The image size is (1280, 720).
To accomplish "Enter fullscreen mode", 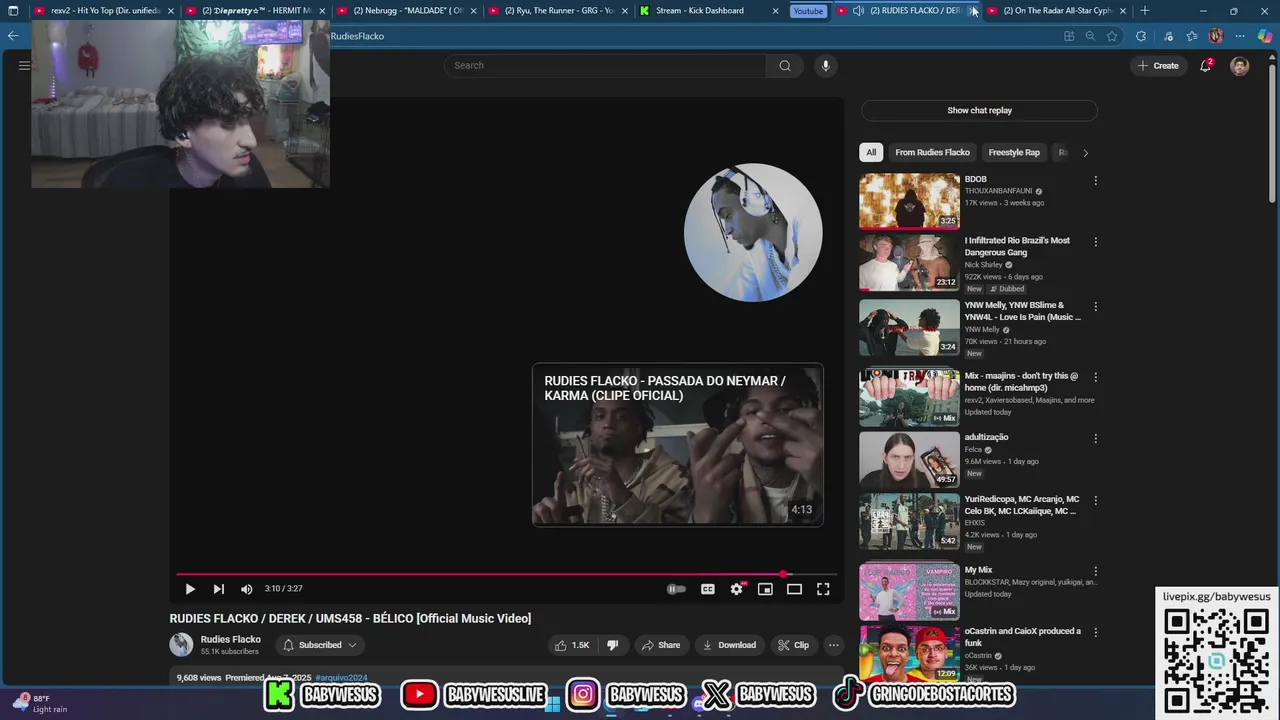I will [x=823, y=589].
